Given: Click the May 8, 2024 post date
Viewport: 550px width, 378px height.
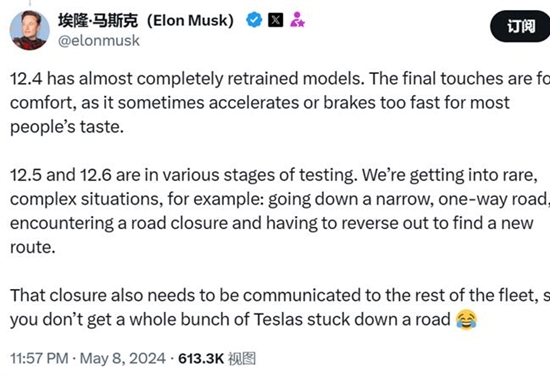Looking at the screenshot, I should point(123,358).
